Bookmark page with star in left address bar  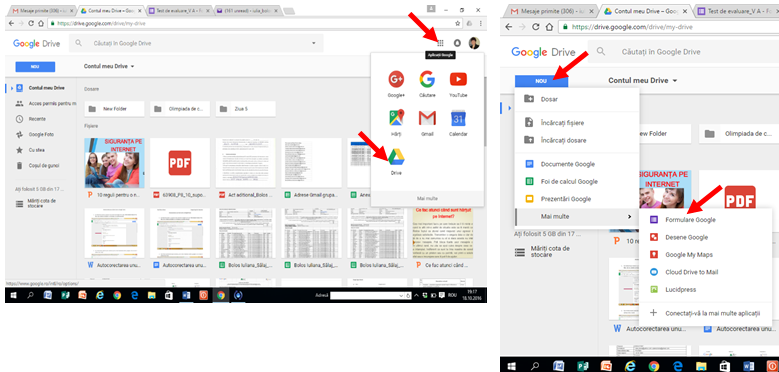(458, 23)
